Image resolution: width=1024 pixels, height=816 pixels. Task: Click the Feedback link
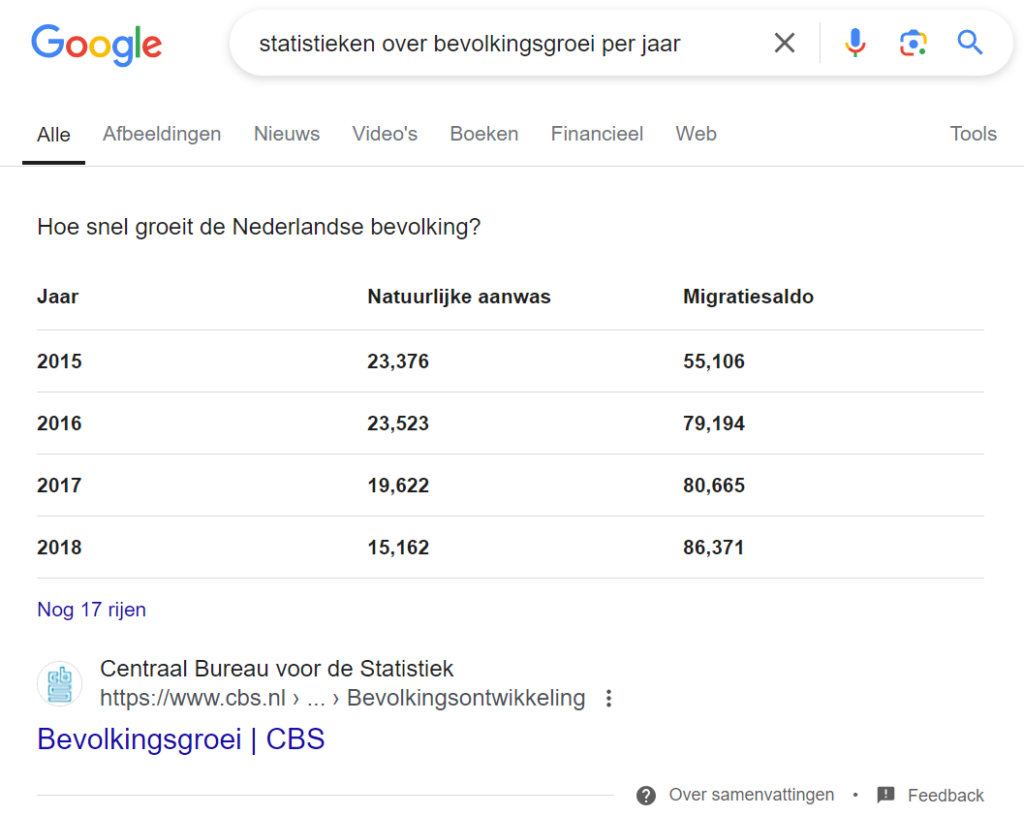945,795
